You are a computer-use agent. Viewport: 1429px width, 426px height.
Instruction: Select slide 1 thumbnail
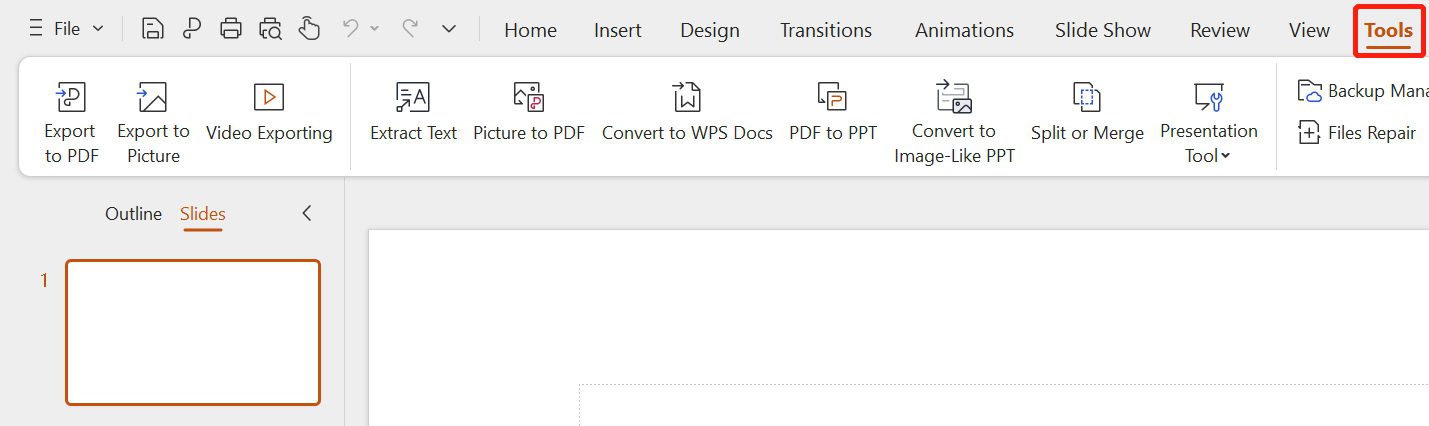click(x=193, y=332)
